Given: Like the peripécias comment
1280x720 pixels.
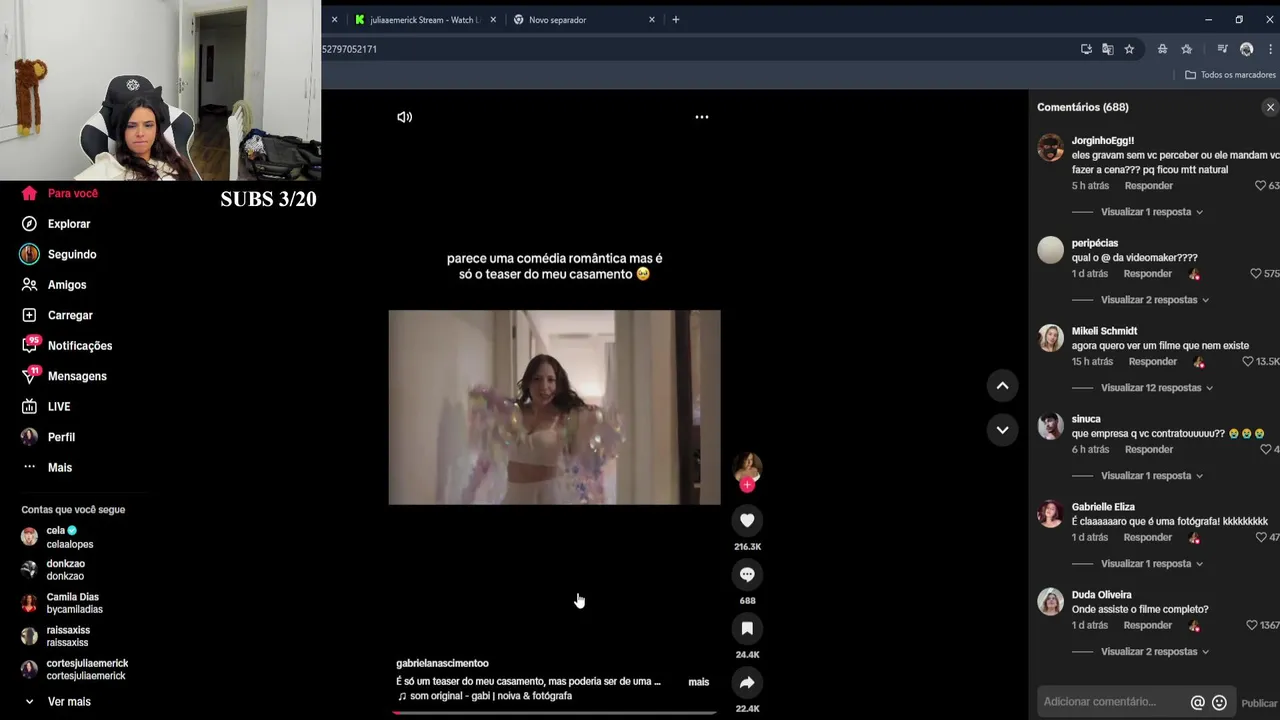Looking at the screenshot, I should tap(1256, 274).
